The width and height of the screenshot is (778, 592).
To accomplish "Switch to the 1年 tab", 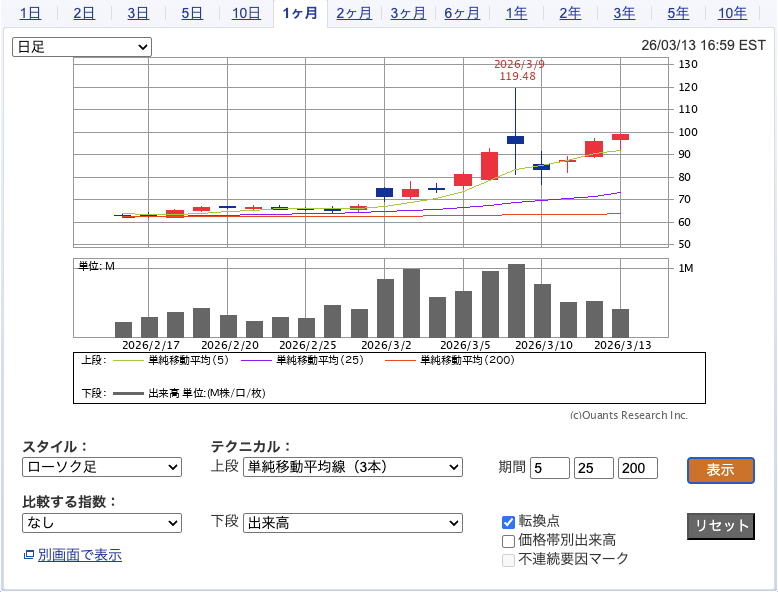I will coord(516,13).
